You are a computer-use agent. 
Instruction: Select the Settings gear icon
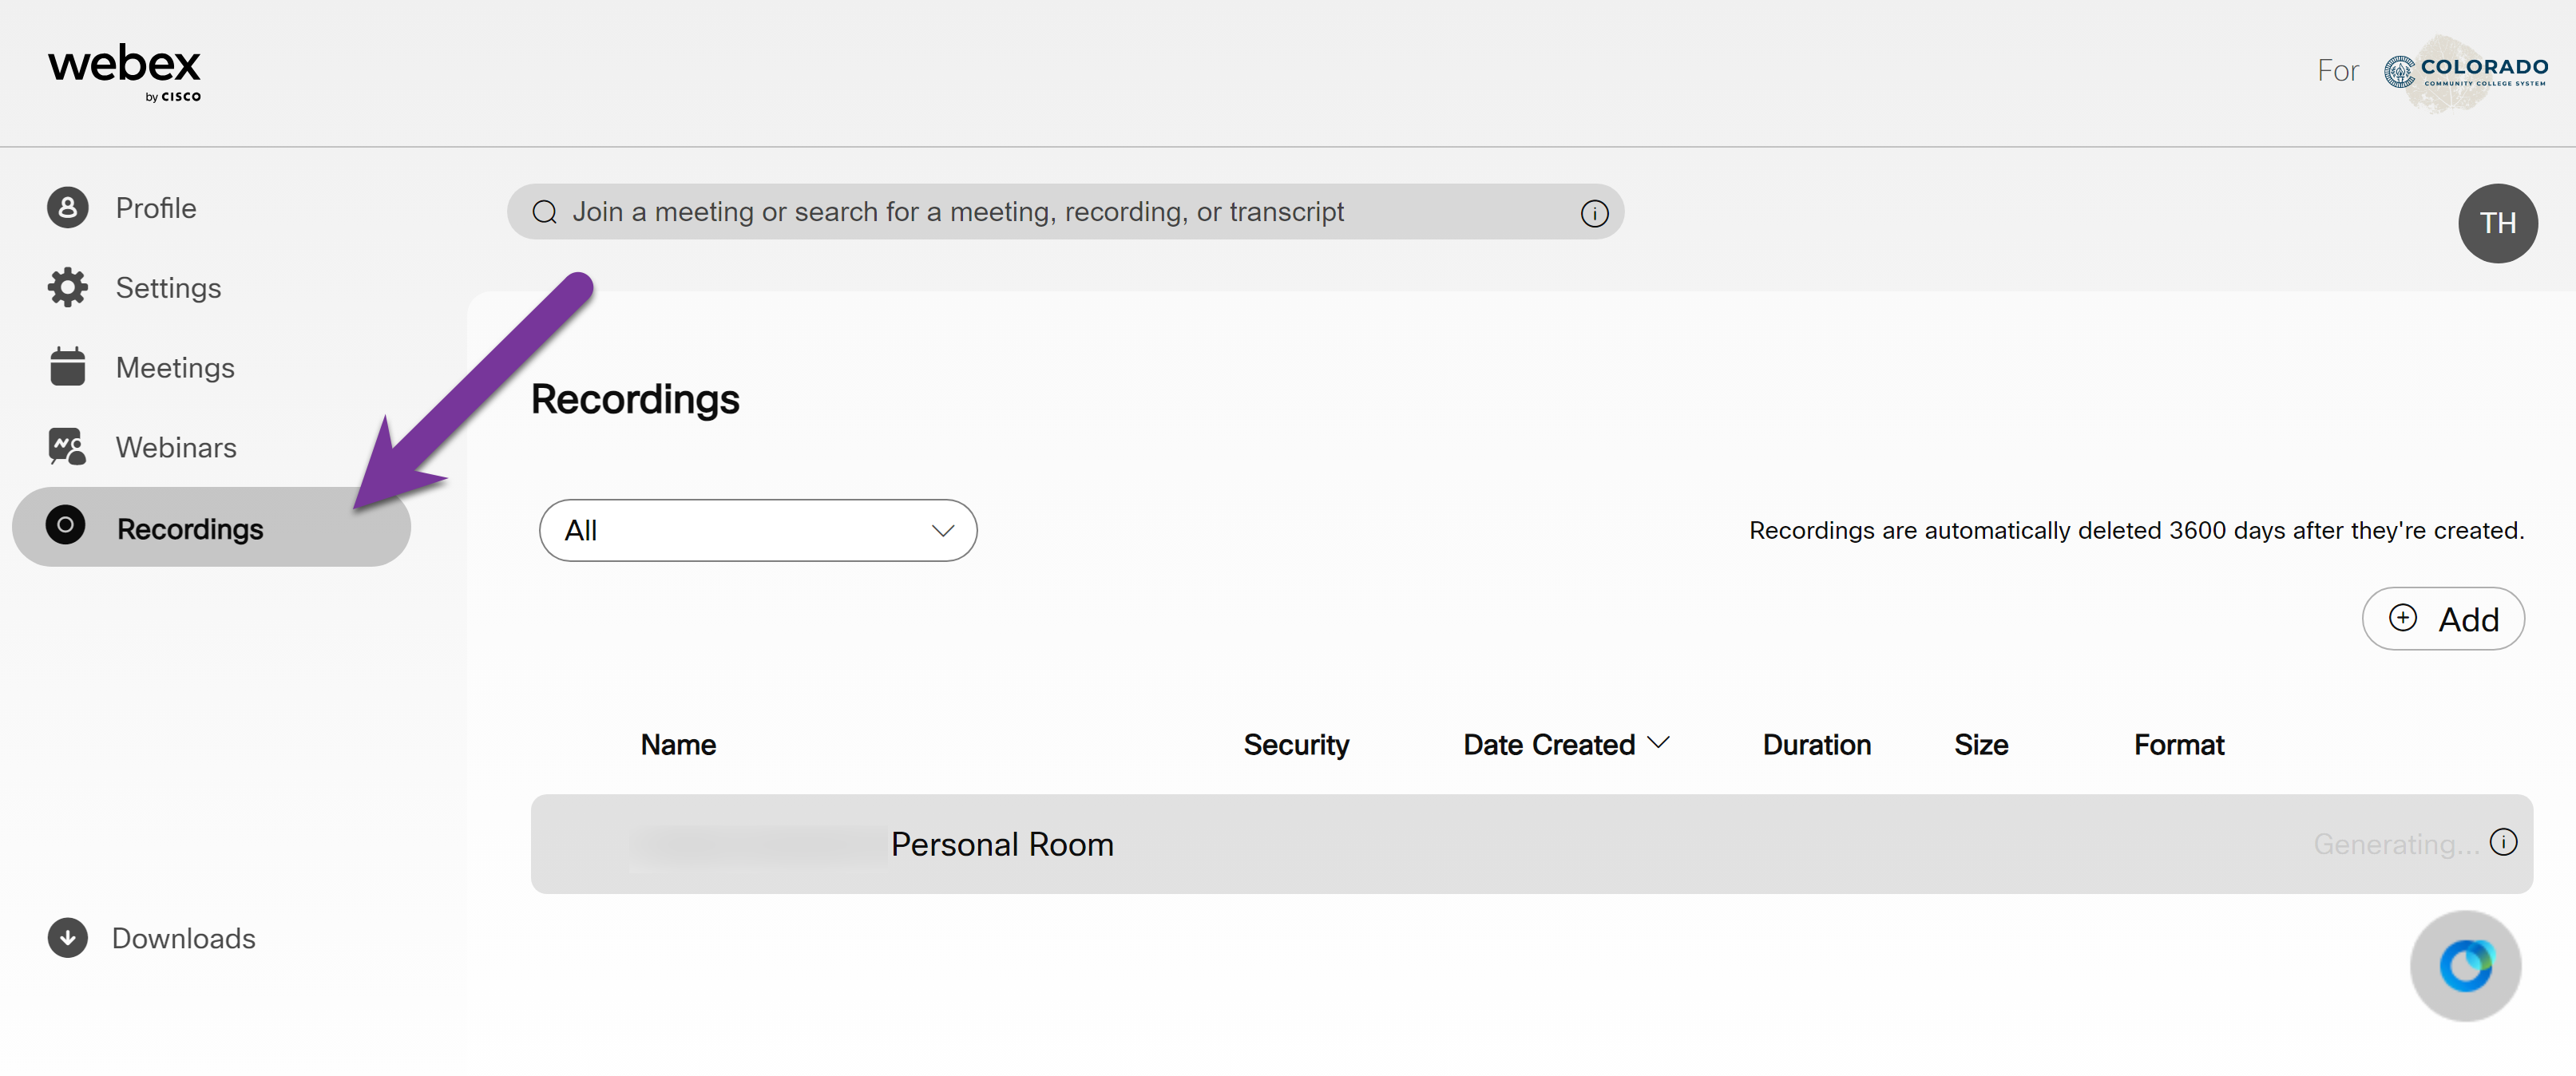pyautogui.click(x=66, y=287)
